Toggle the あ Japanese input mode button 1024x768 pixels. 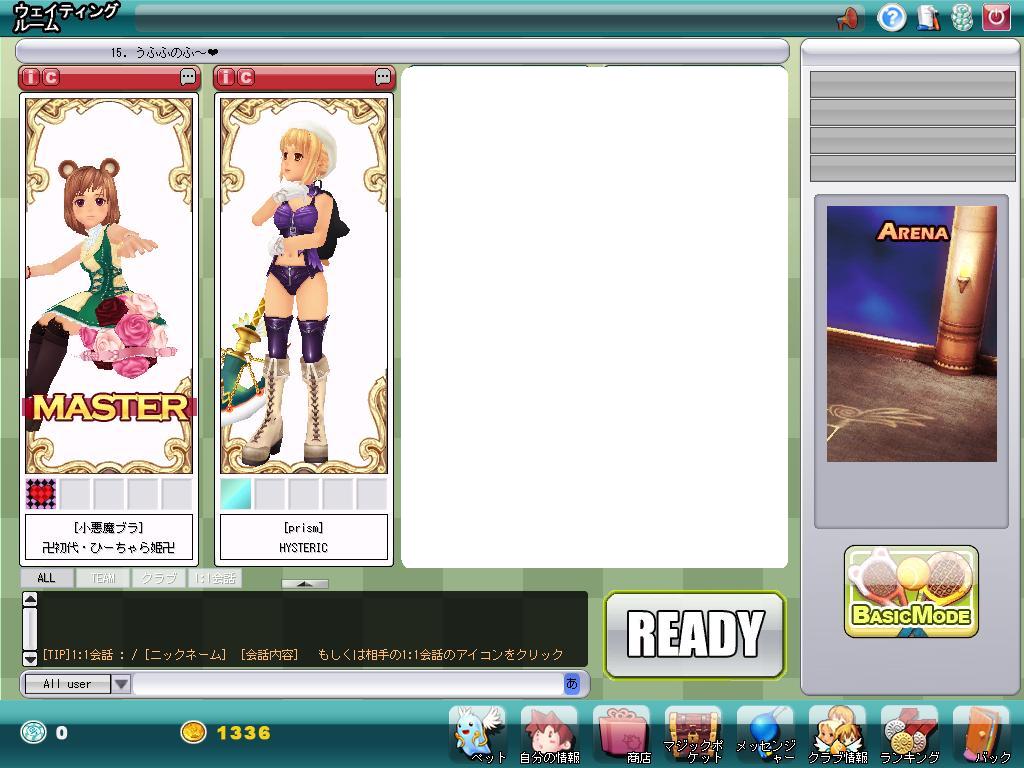click(x=571, y=684)
